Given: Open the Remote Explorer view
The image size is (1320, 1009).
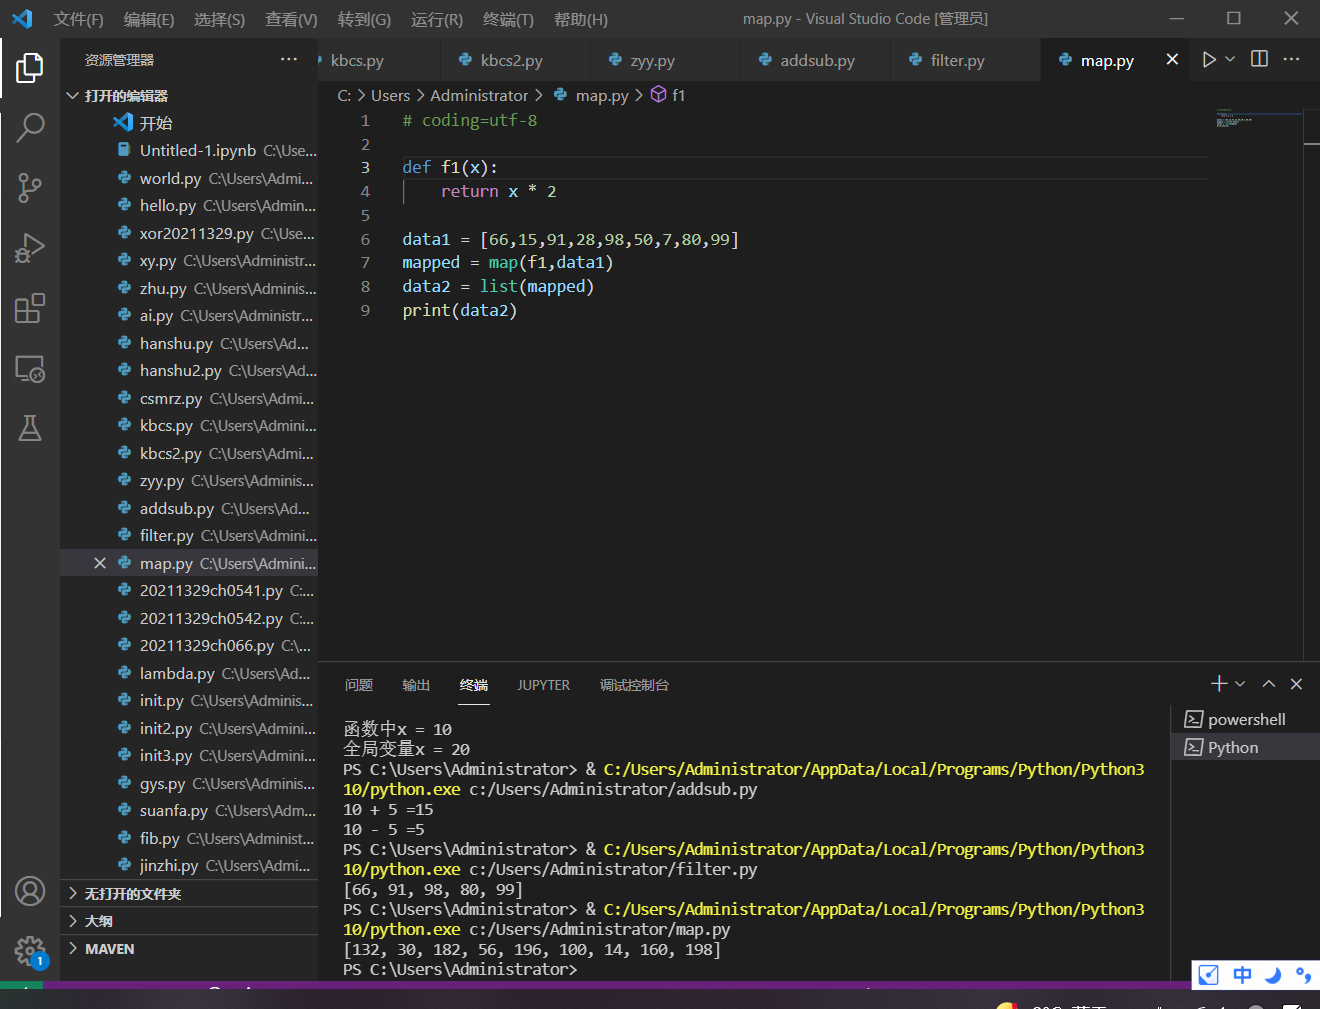Looking at the screenshot, I should (x=30, y=369).
